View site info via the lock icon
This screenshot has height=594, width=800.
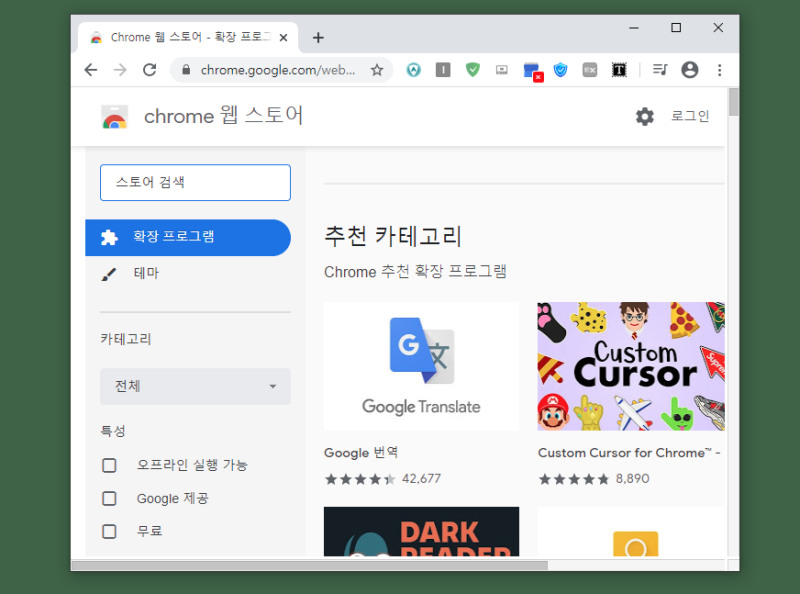[x=186, y=70]
